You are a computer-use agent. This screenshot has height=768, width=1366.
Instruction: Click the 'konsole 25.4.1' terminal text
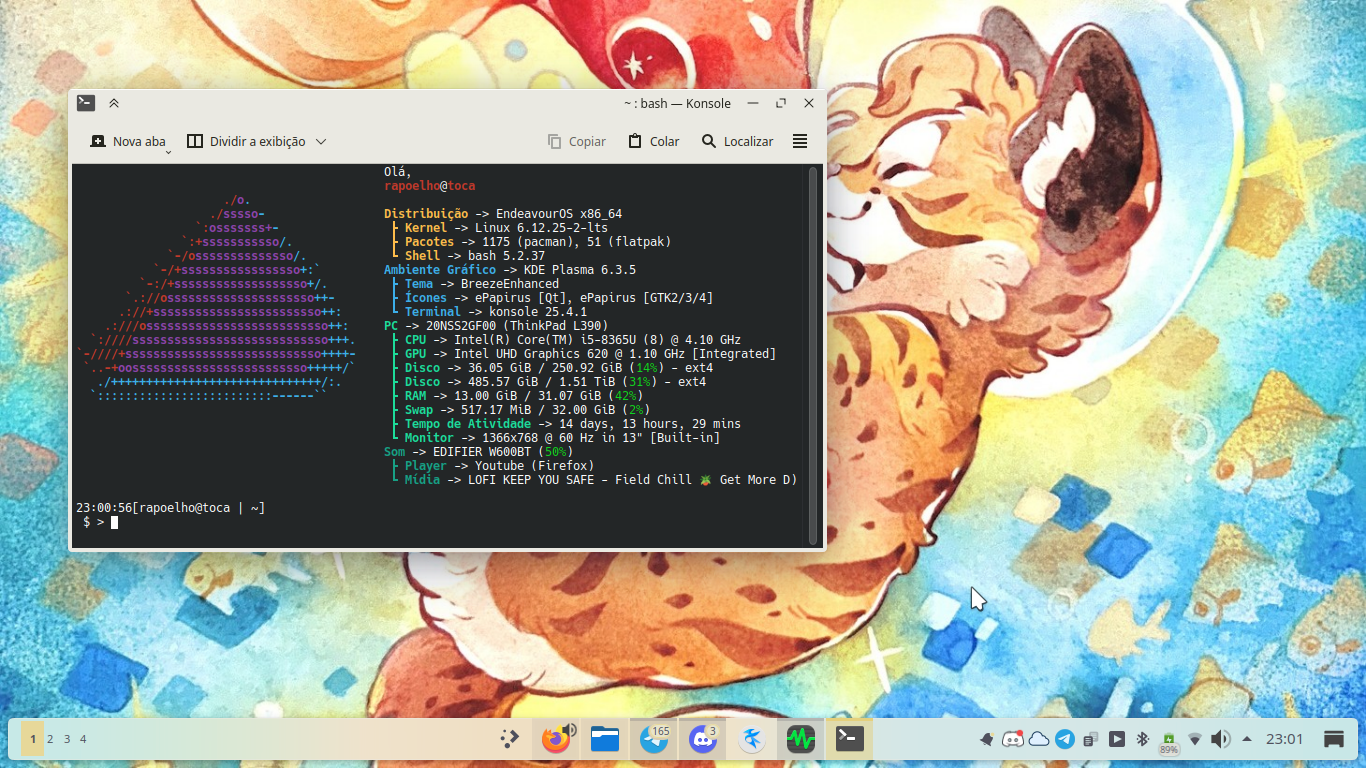[538, 312]
